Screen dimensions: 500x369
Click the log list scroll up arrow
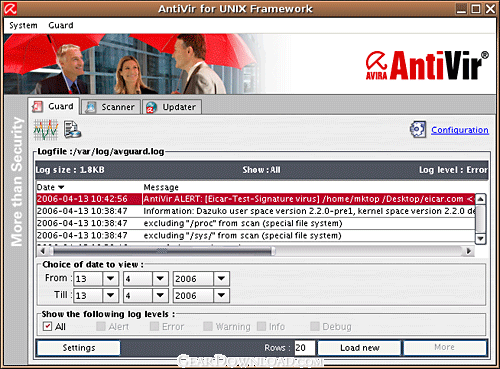(480, 199)
